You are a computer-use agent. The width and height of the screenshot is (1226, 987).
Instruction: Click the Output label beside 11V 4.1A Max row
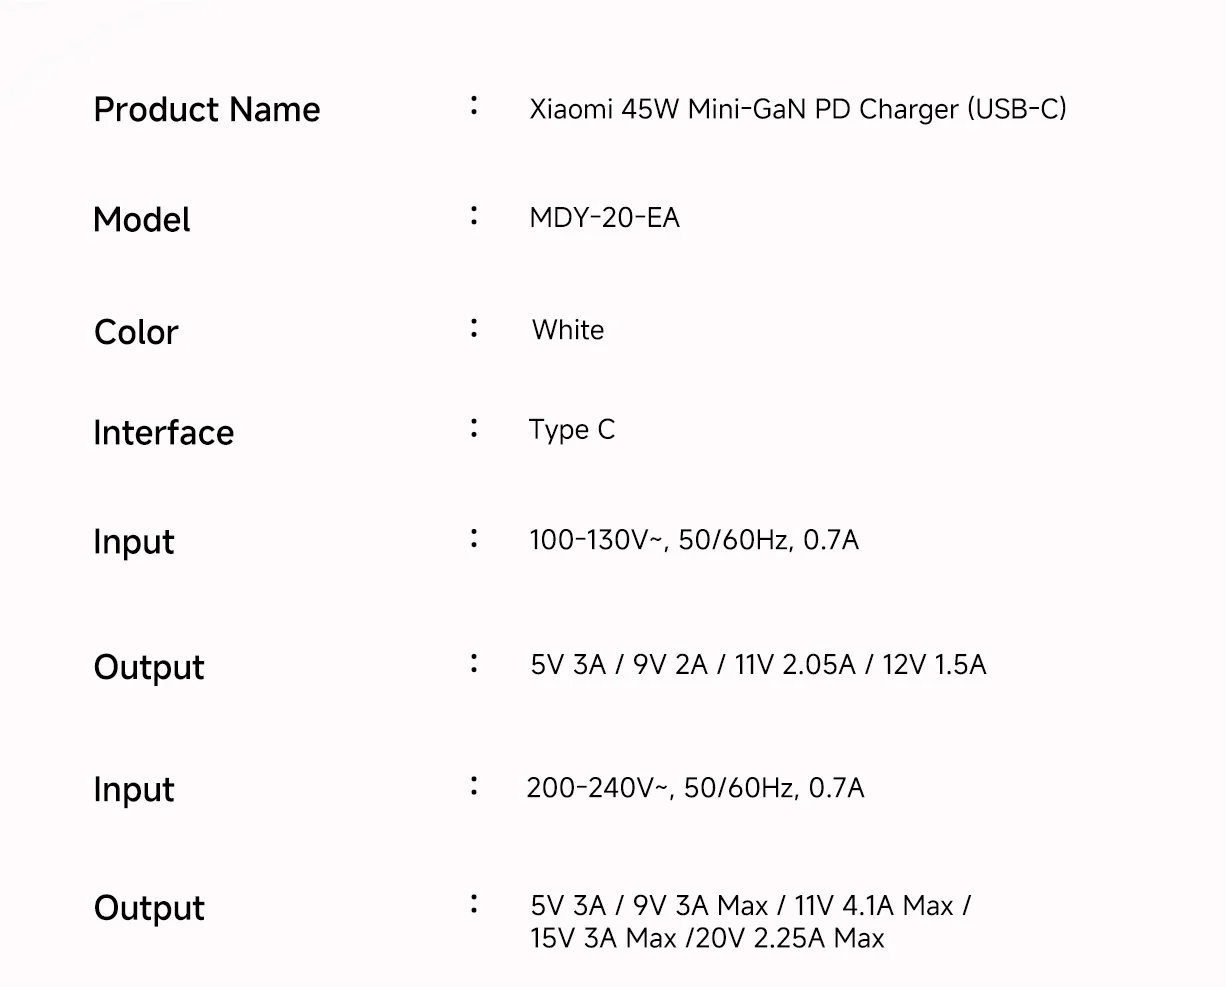click(x=149, y=908)
